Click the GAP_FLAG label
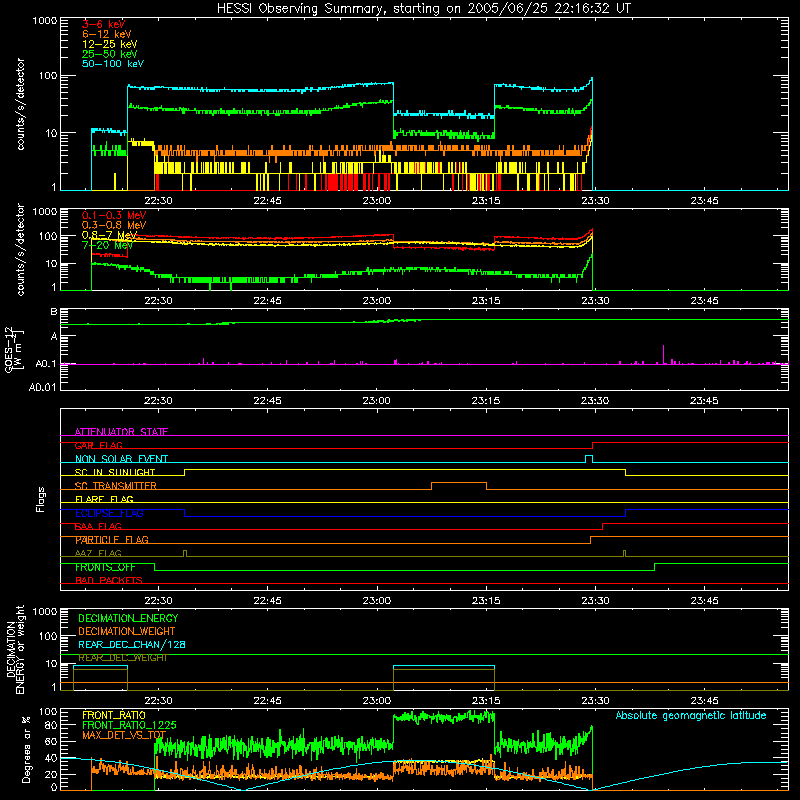800x800 pixels. (98, 445)
